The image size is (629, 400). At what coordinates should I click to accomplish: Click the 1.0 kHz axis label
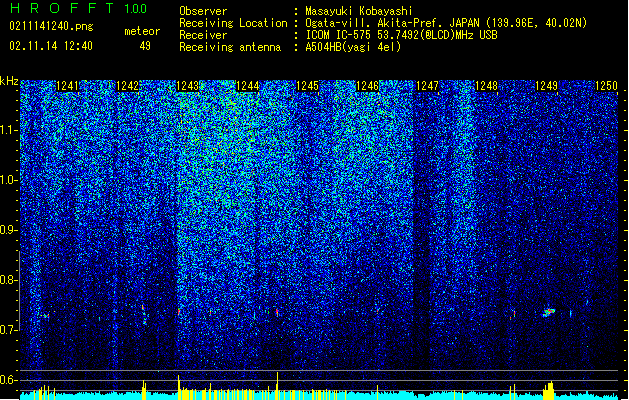click(8, 180)
